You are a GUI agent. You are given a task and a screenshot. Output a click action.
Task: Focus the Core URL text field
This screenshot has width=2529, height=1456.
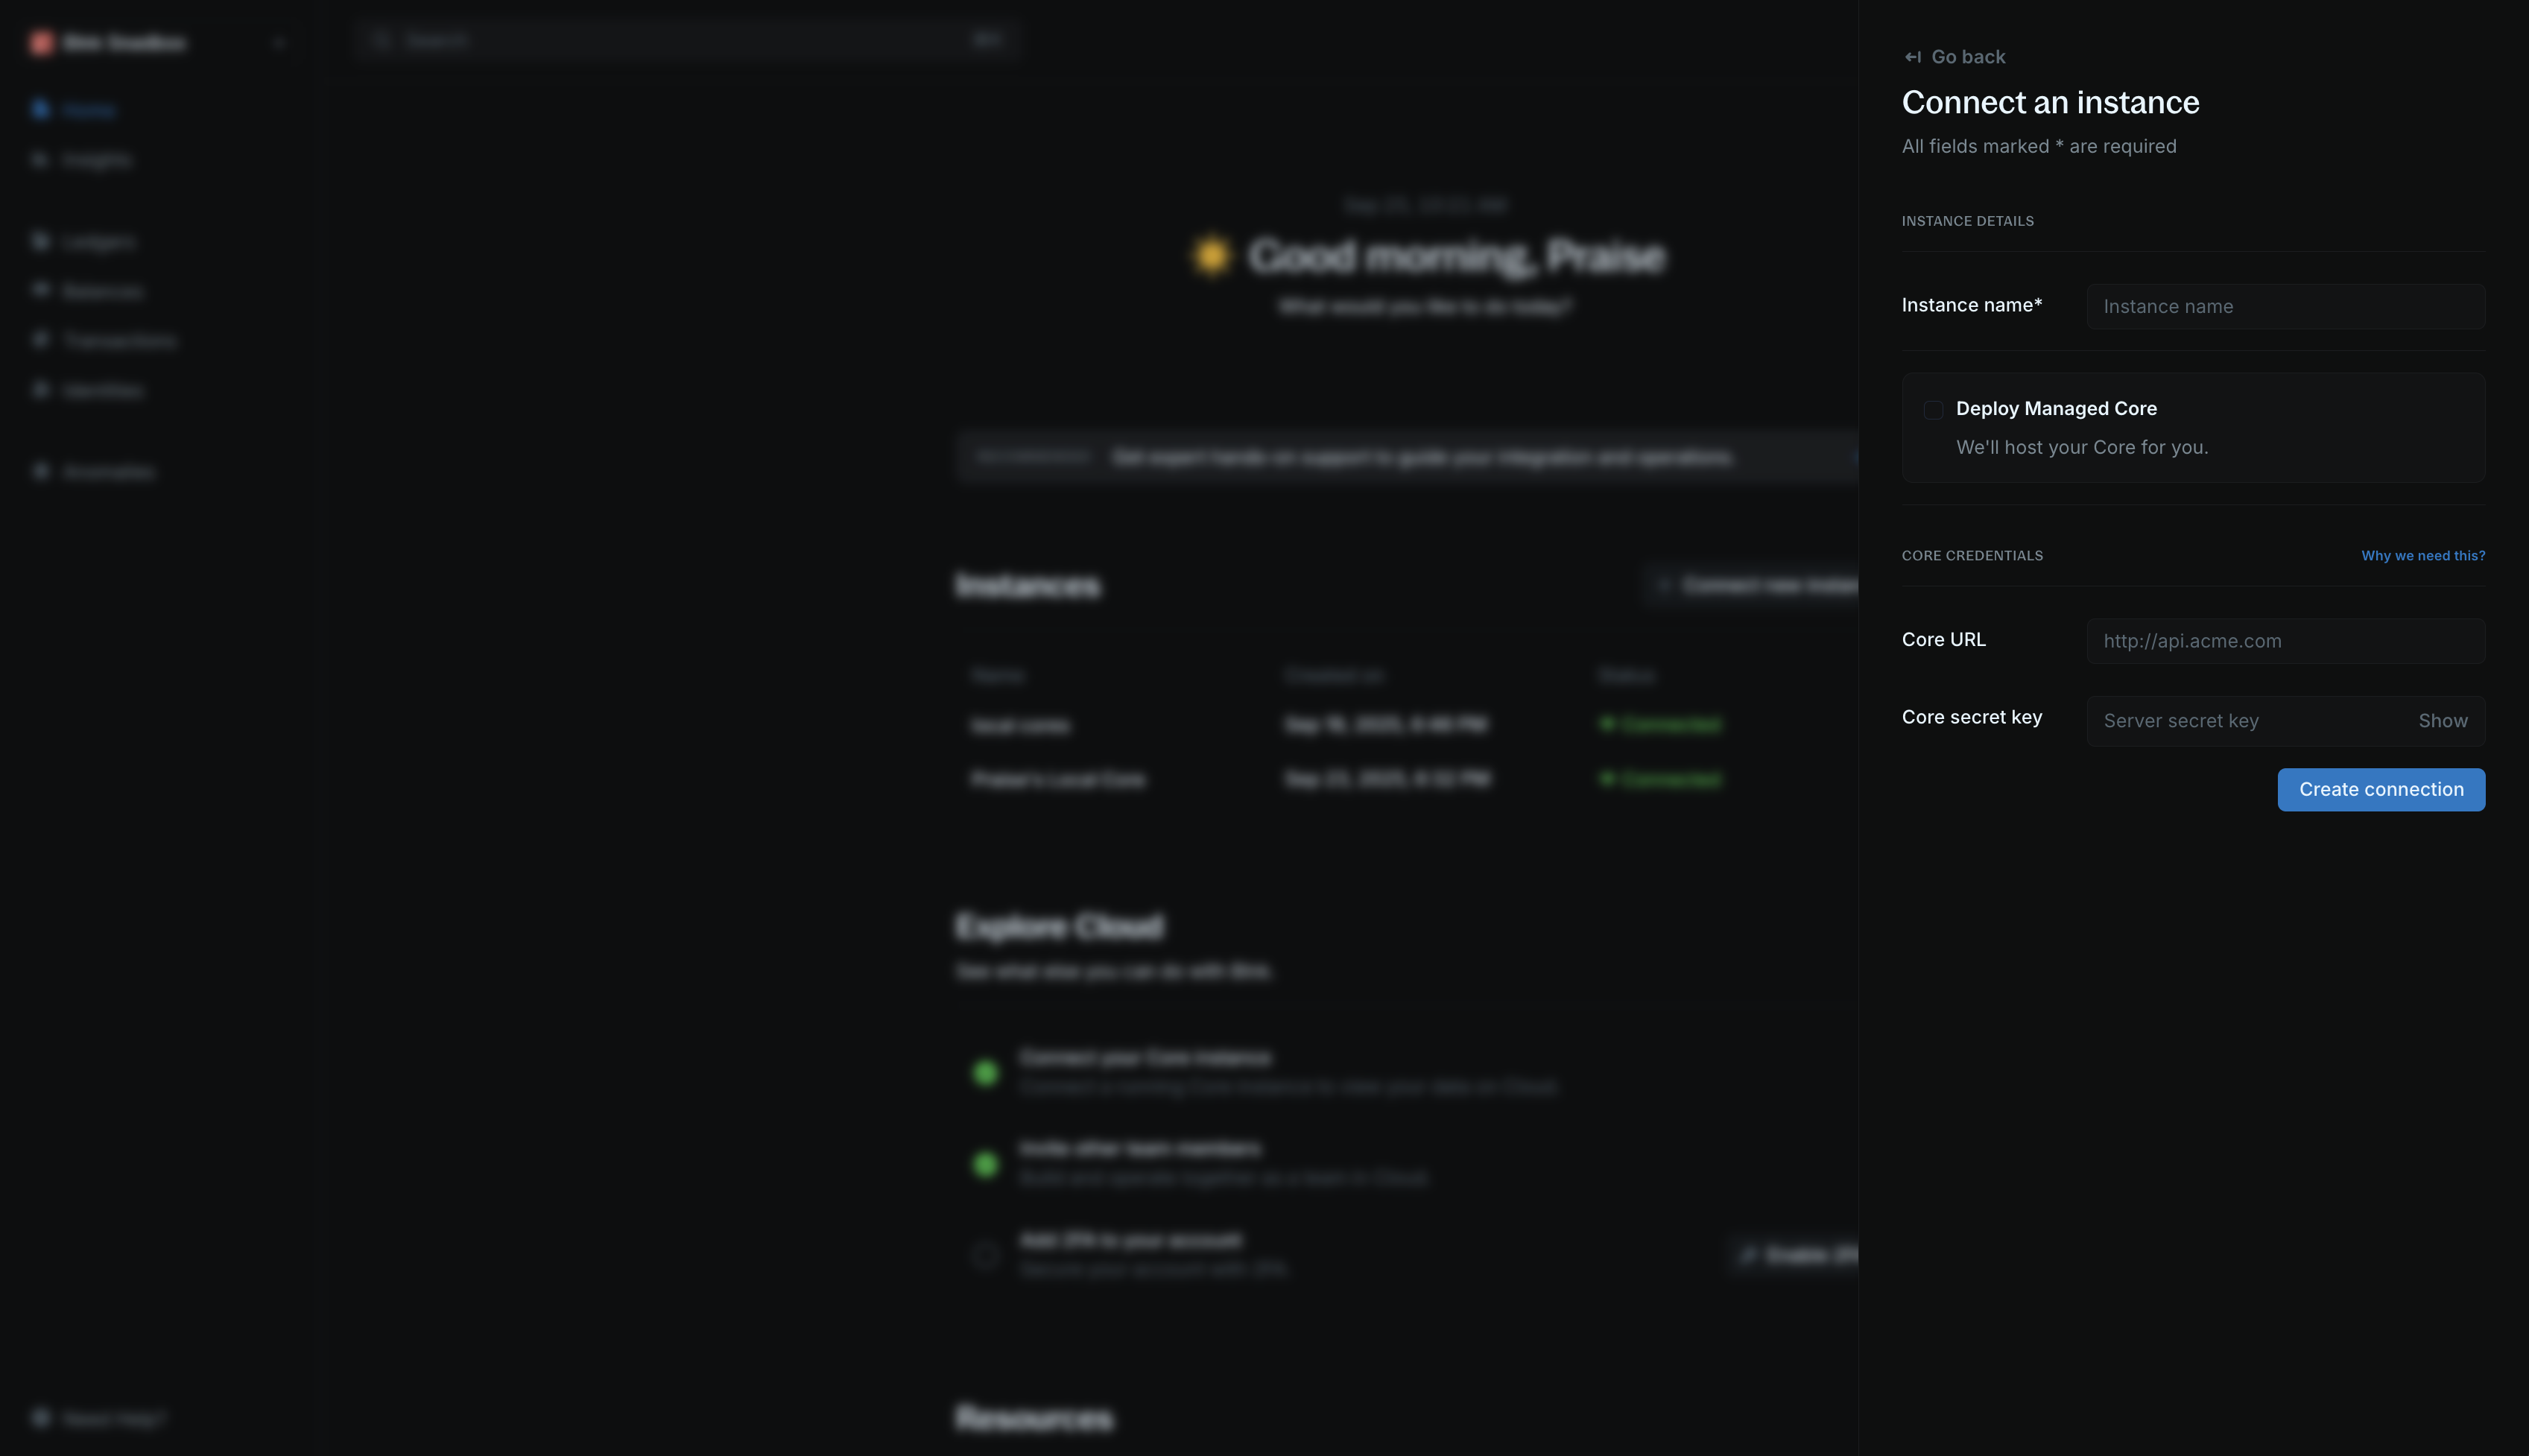(2285, 641)
